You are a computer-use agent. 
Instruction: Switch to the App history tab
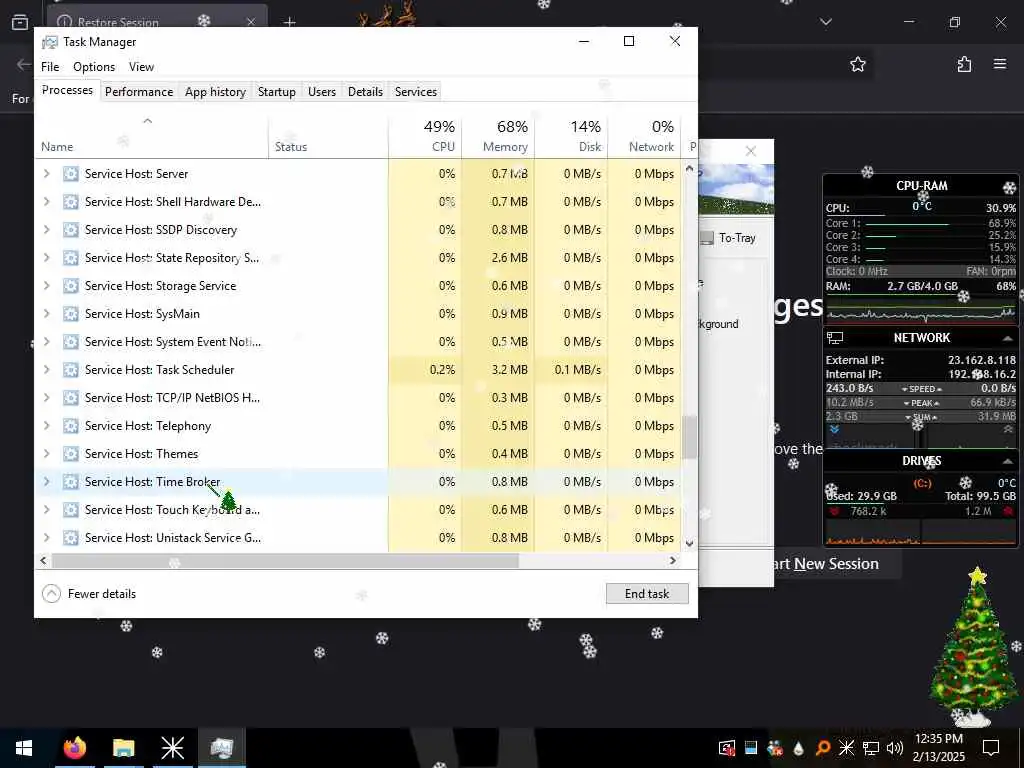(x=216, y=92)
